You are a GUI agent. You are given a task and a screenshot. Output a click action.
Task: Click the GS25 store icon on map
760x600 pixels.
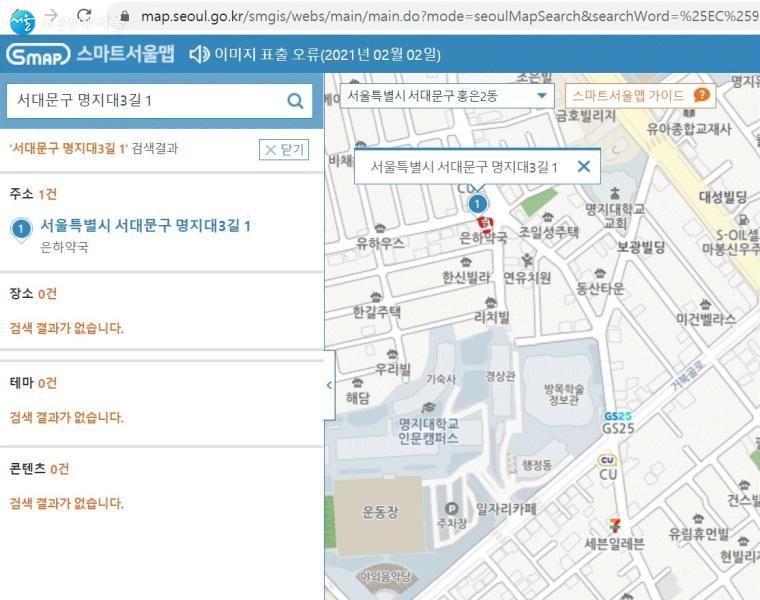click(x=617, y=416)
